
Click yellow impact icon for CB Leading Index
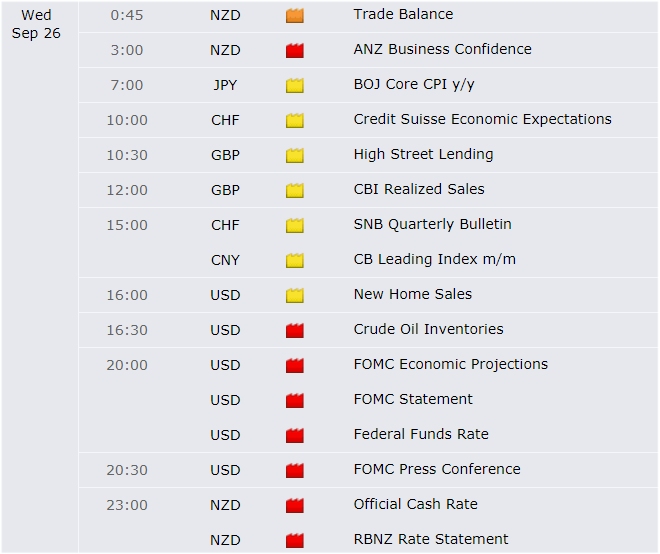click(294, 260)
